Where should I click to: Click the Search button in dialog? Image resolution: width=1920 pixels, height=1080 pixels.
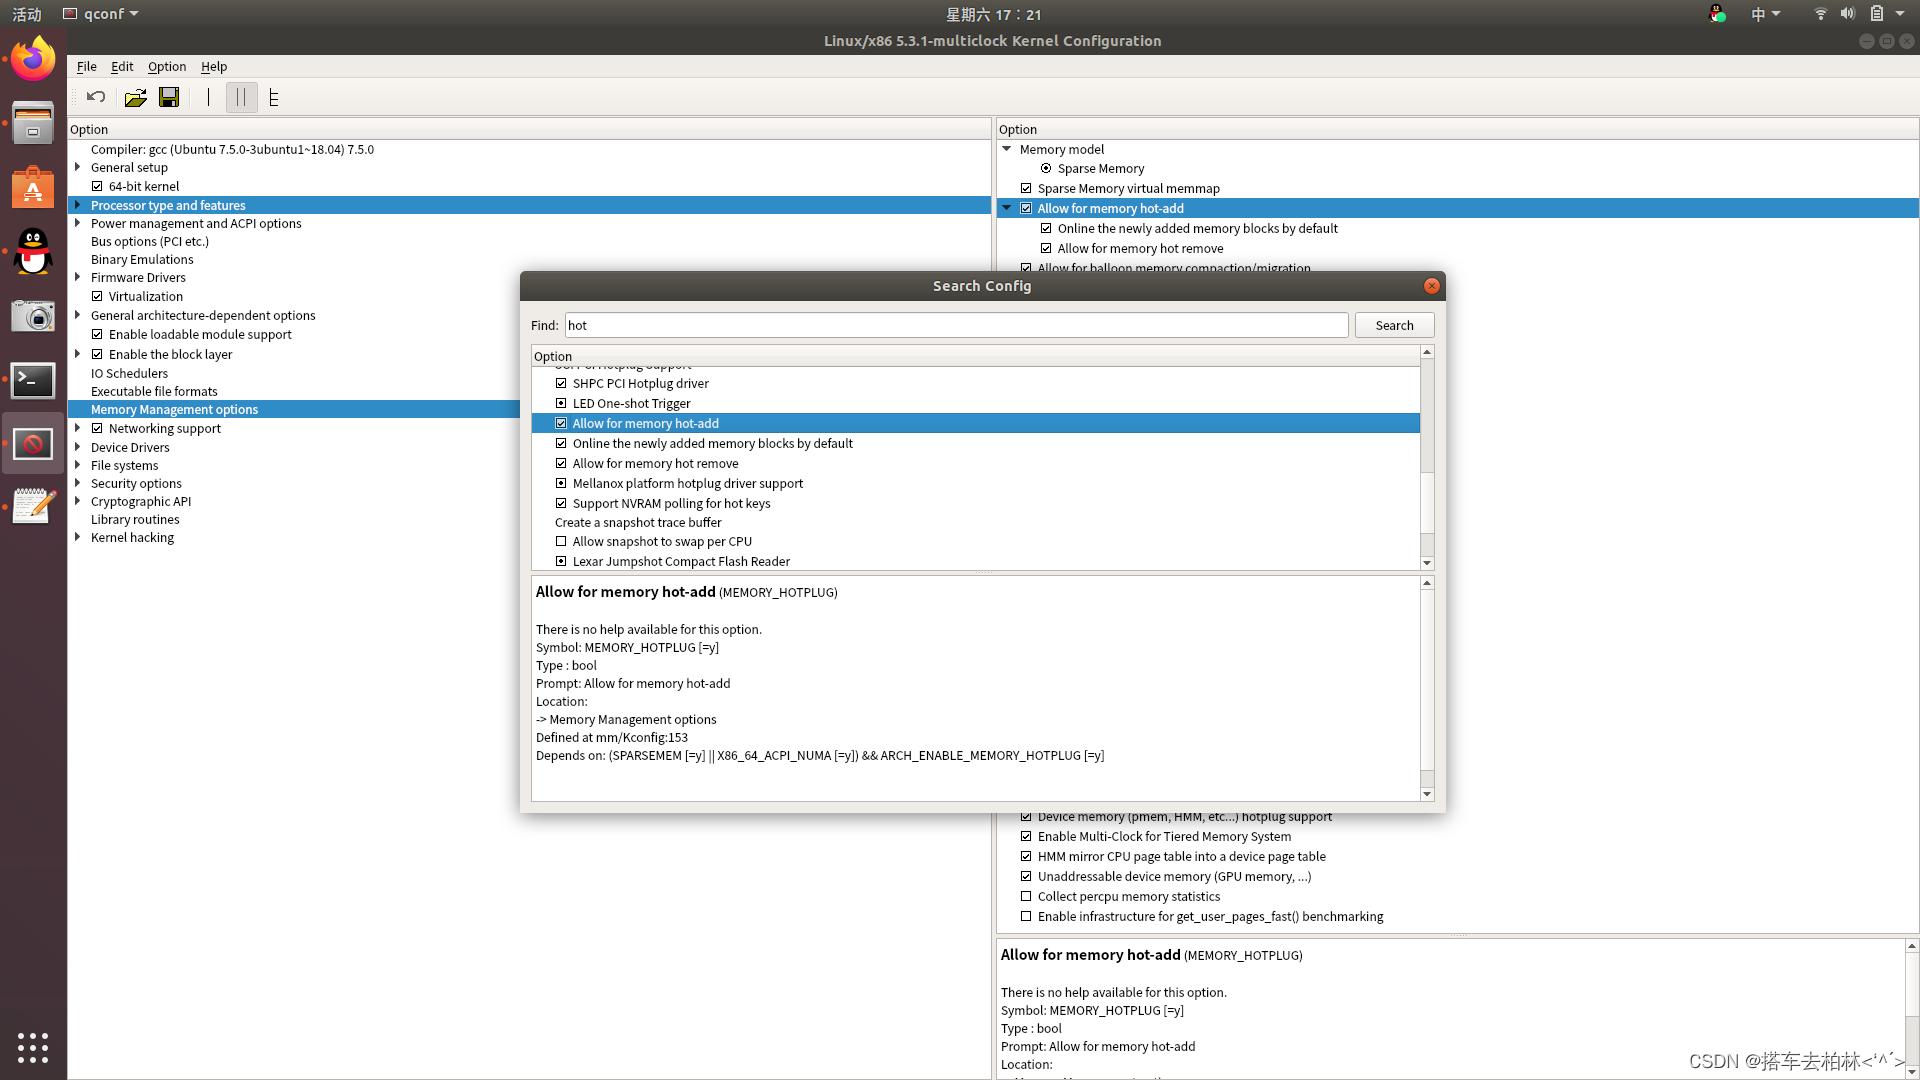tap(1393, 324)
